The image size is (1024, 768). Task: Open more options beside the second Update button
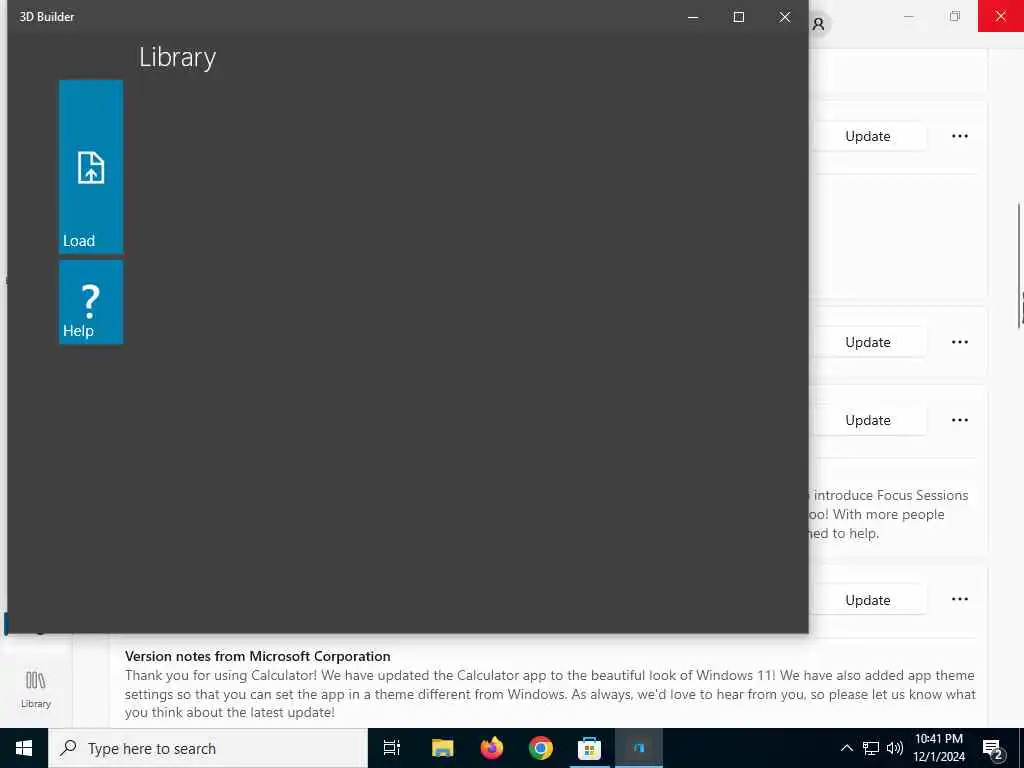point(959,342)
